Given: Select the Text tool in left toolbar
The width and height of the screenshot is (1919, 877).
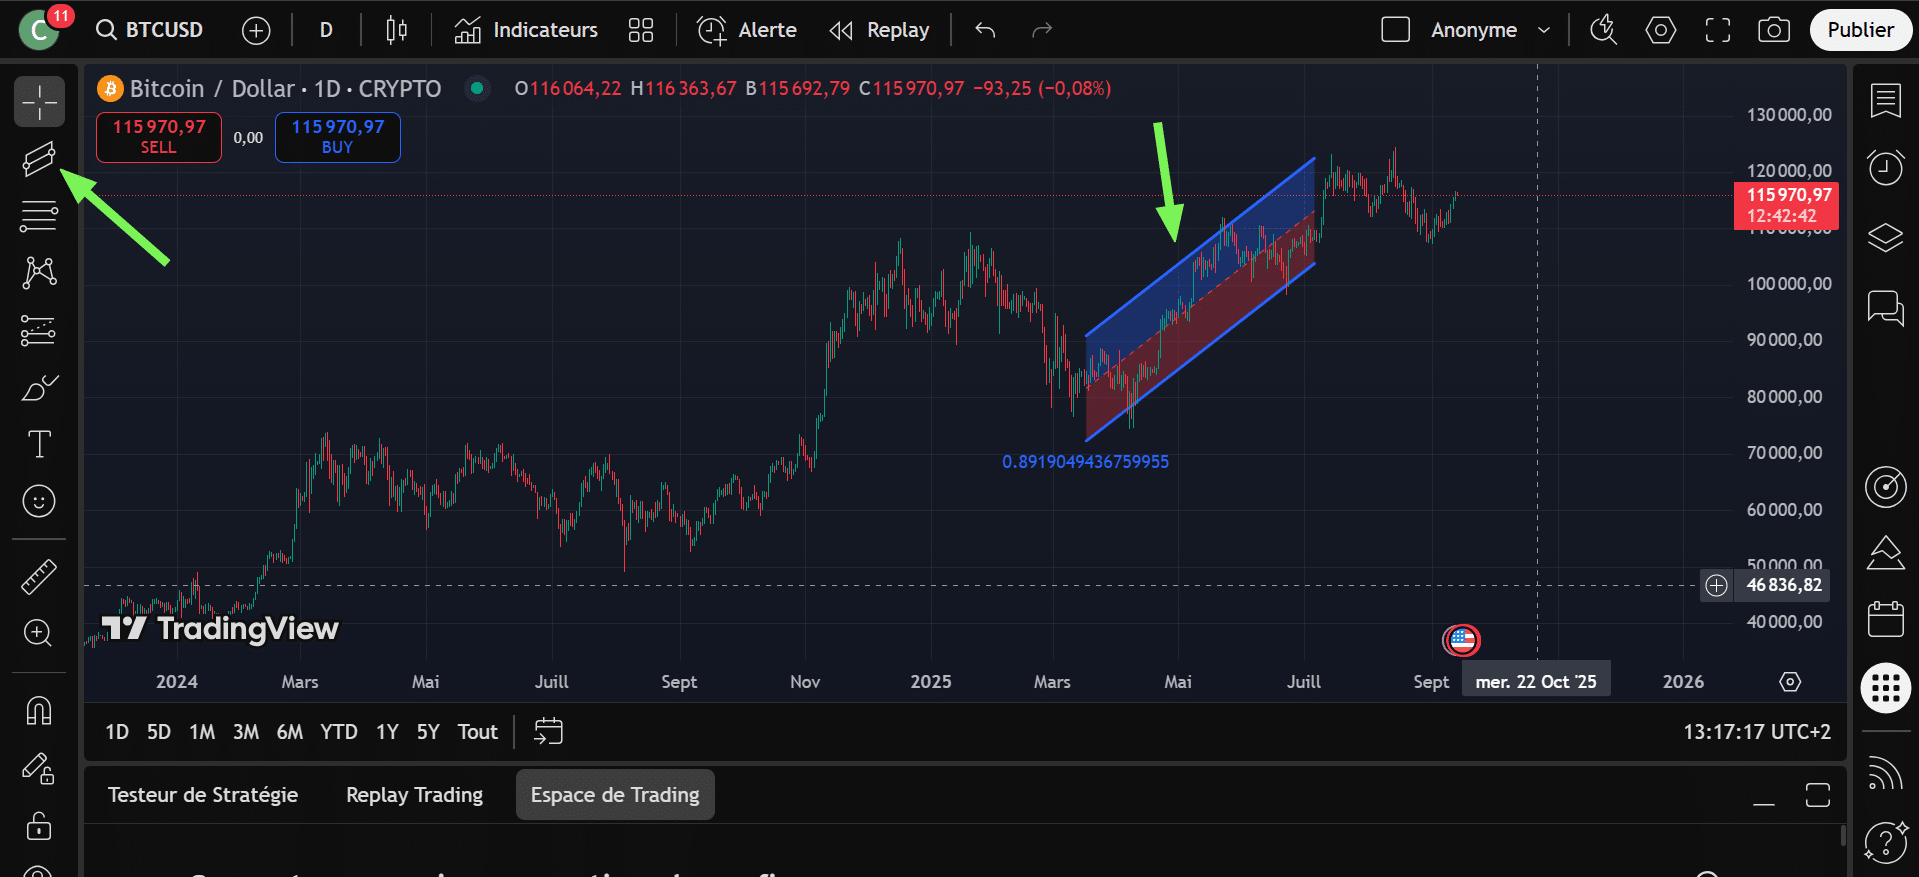Looking at the screenshot, I should [39, 444].
